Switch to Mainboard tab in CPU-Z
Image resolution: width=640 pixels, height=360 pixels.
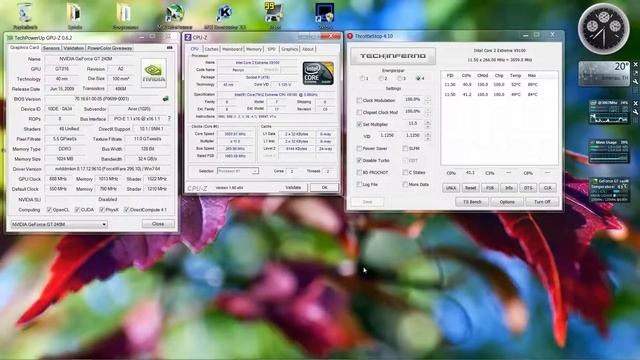point(232,49)
